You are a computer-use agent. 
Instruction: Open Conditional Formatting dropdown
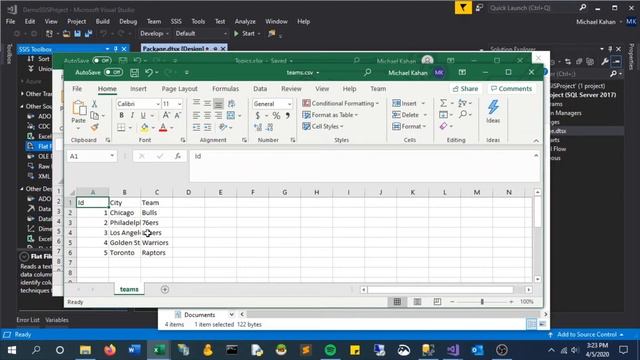(x=340, y=103)
